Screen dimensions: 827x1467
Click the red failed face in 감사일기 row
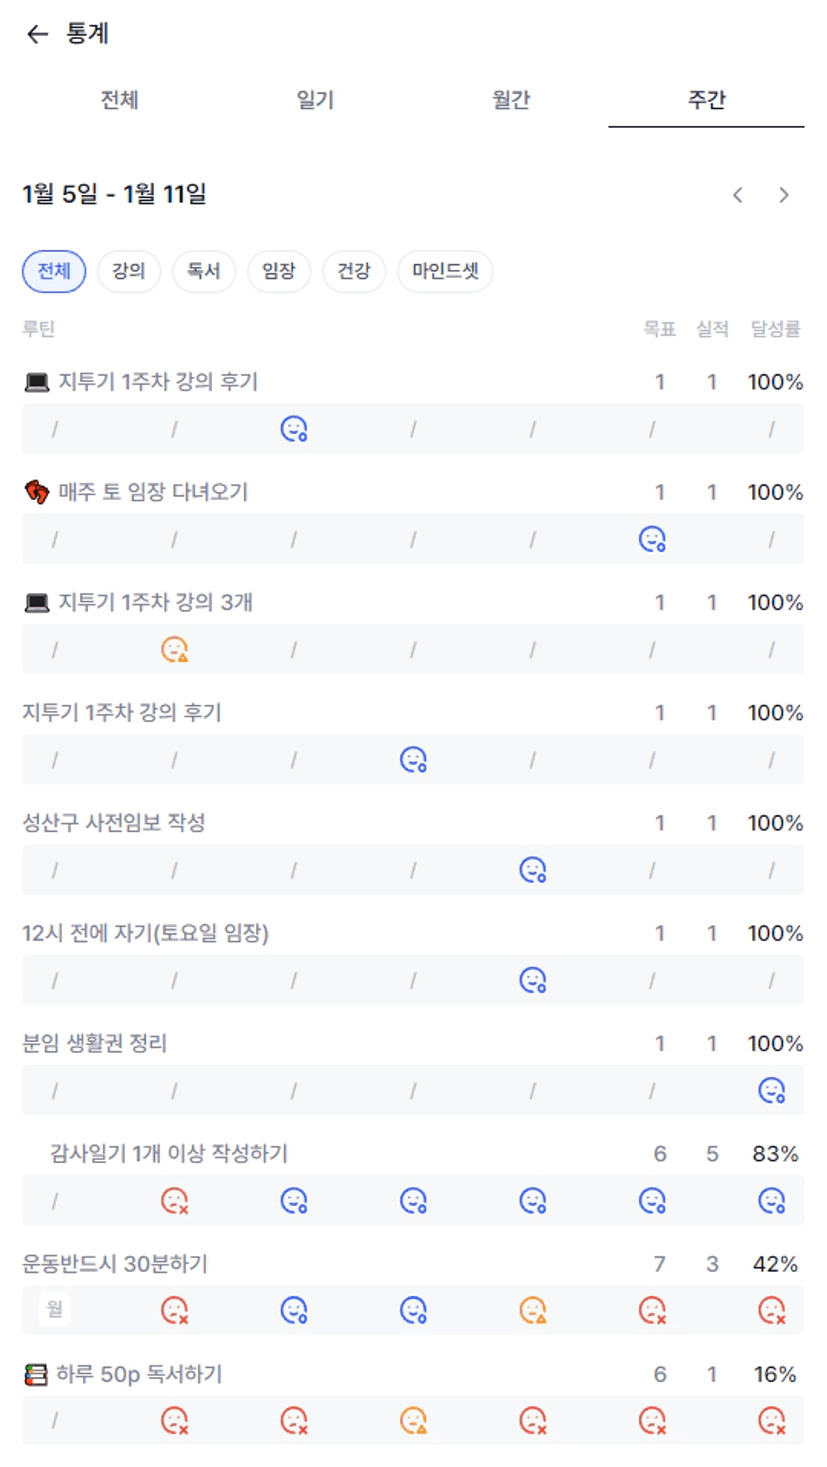point(175,1201)
